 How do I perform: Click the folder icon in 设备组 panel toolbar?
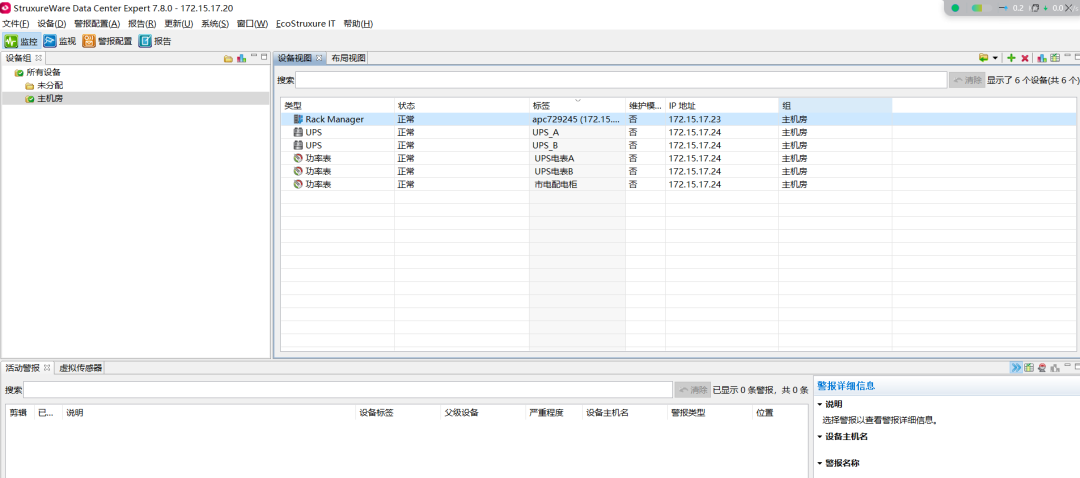(228, 59)
